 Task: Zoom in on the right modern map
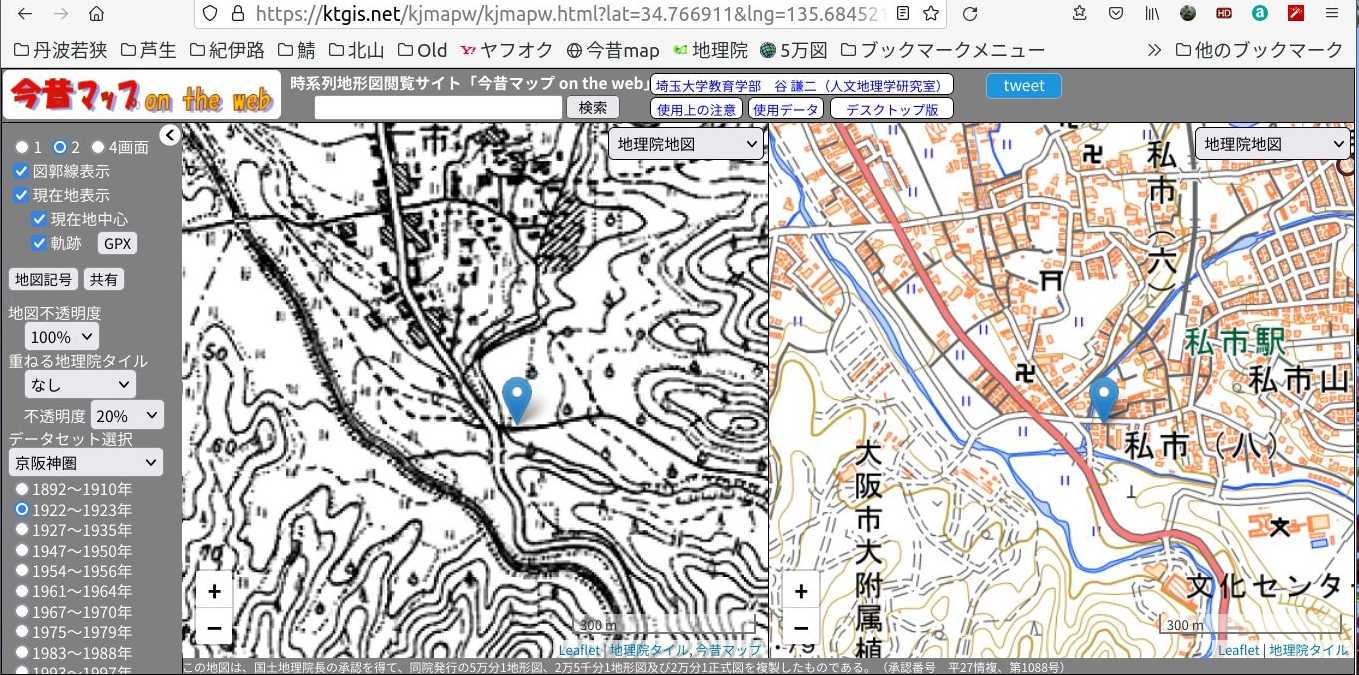[800, 591]
